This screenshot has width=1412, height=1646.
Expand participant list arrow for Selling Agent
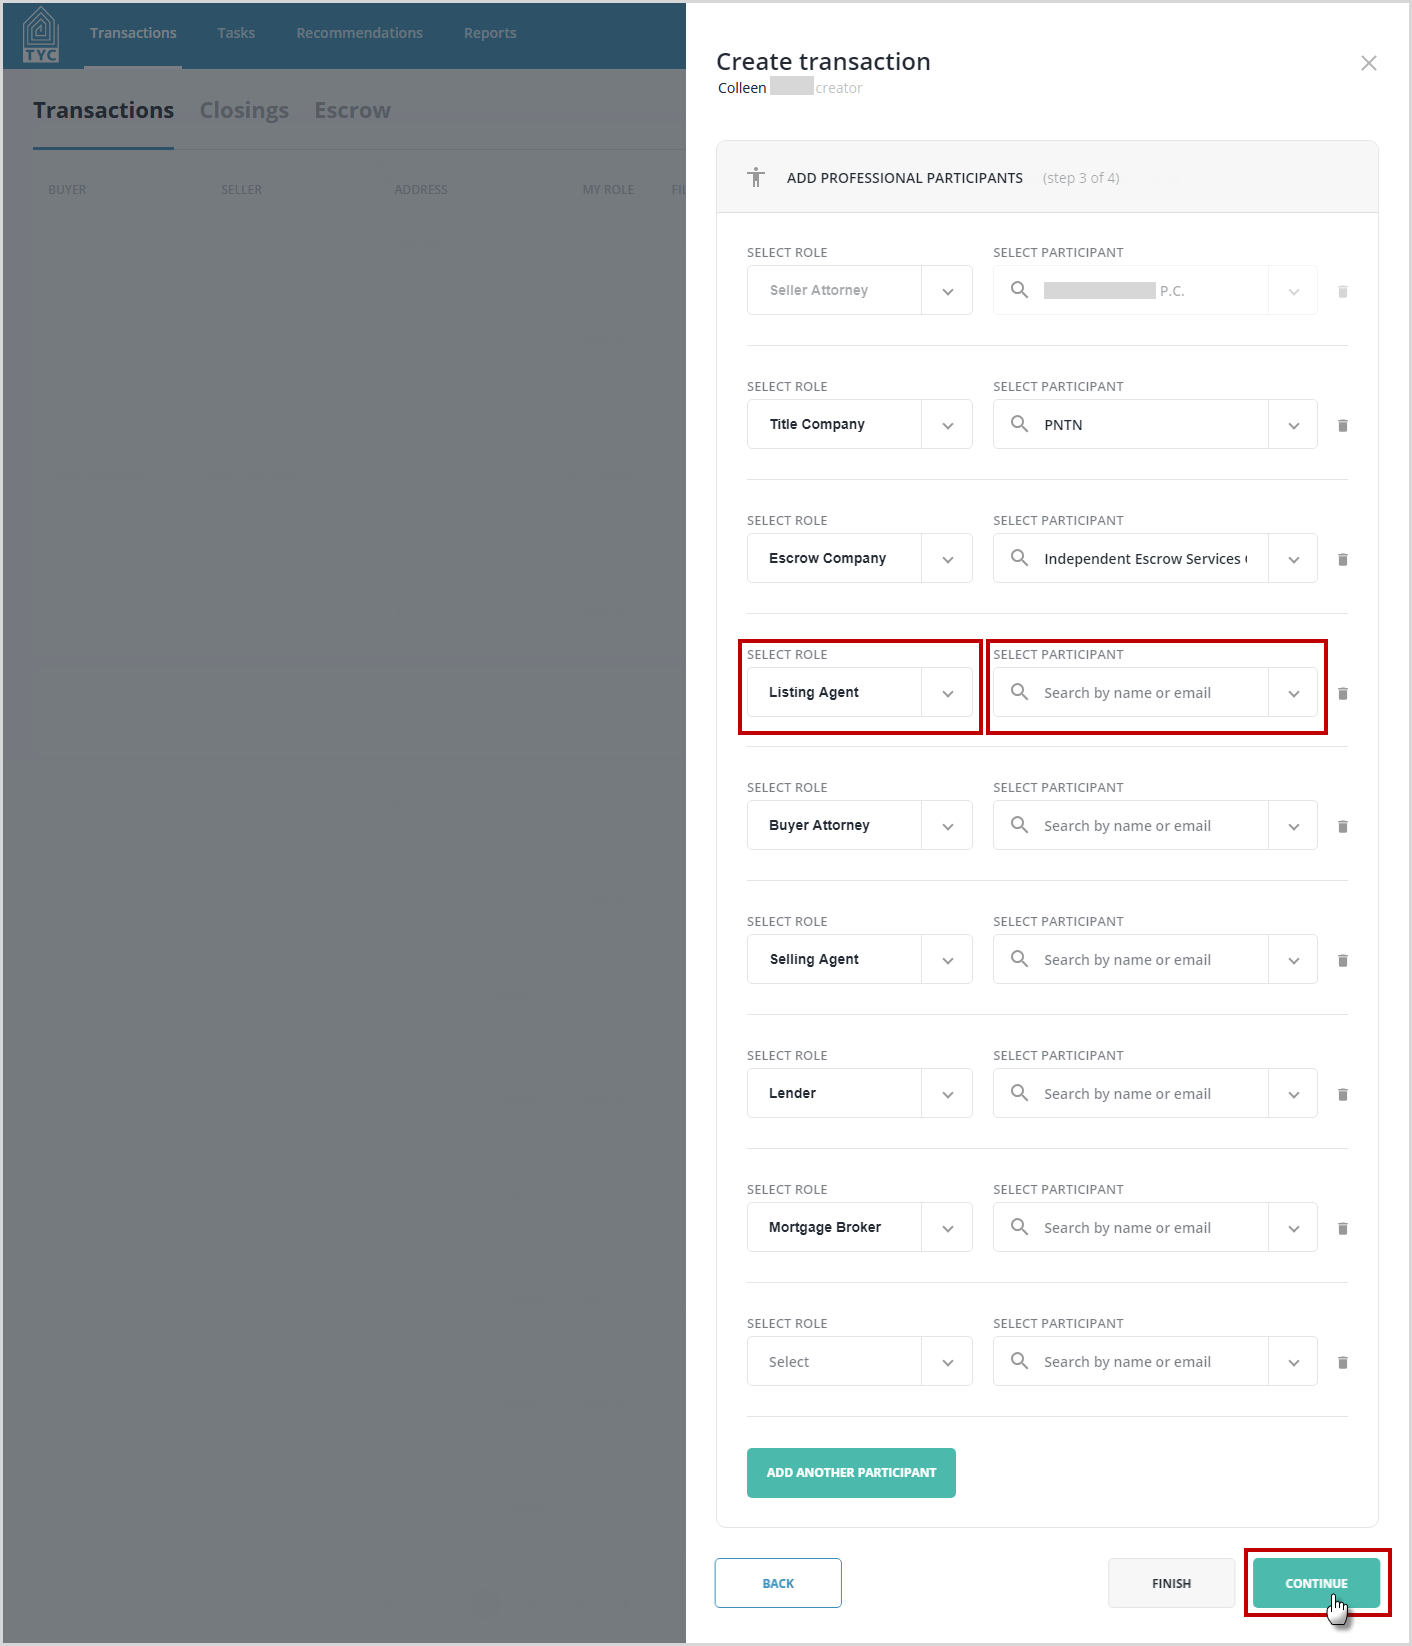tap(1293, 960)
